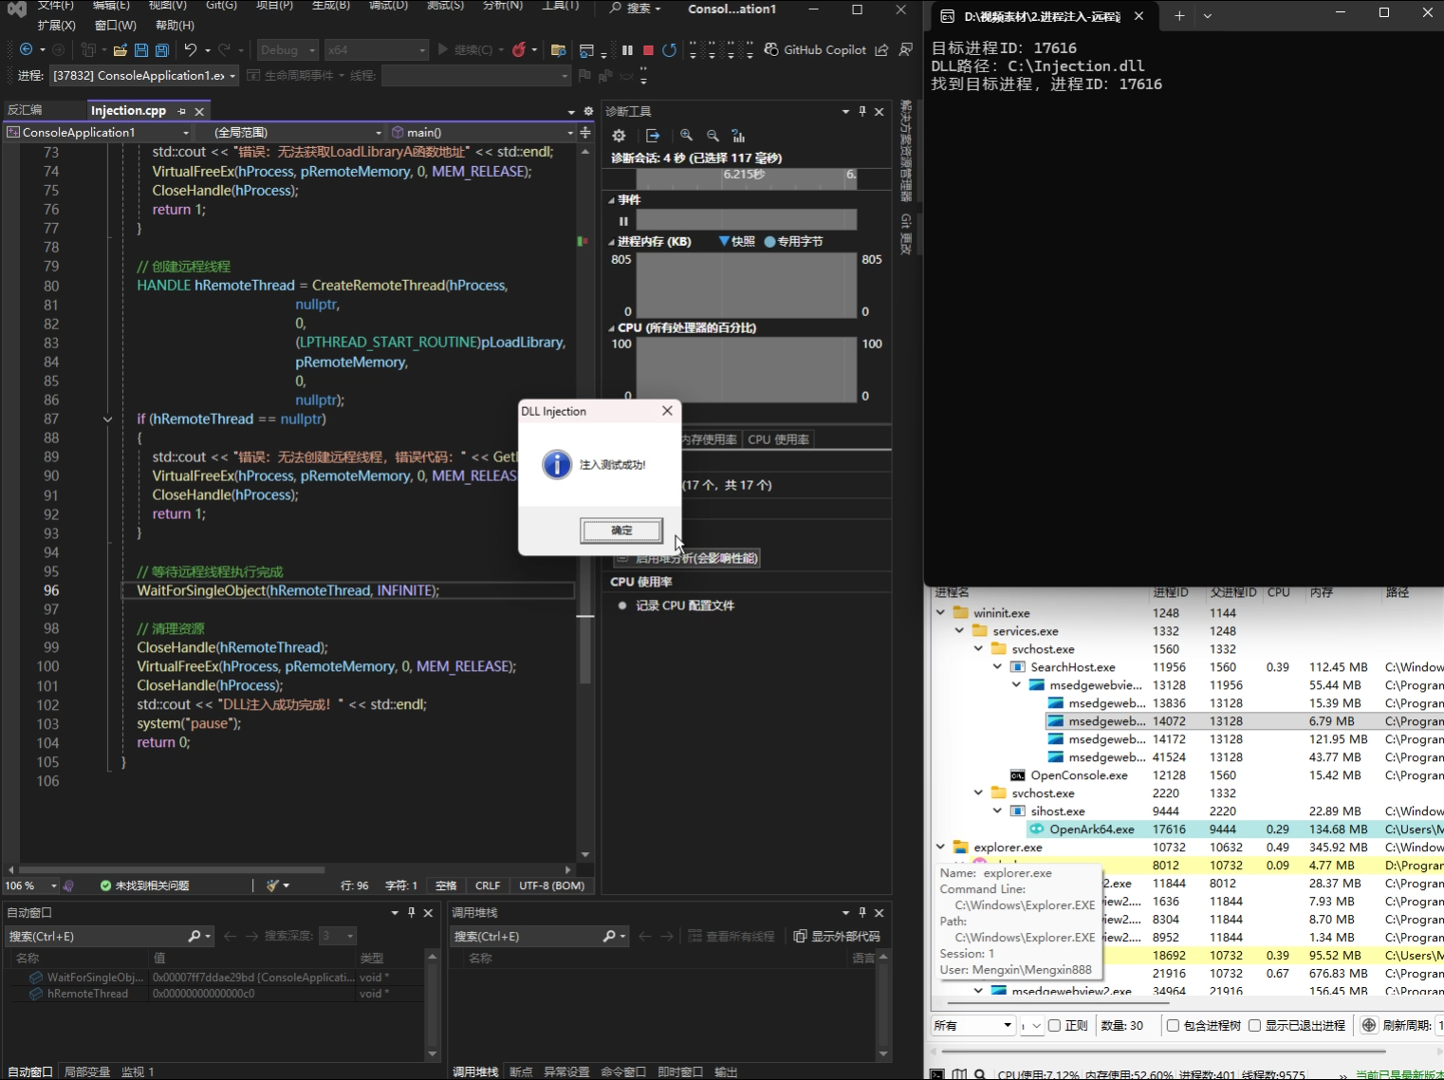The height and width of the screenshot is (1080, 1444).
Task: Click the red Stop Debugging icon
Action: point(648,50)
